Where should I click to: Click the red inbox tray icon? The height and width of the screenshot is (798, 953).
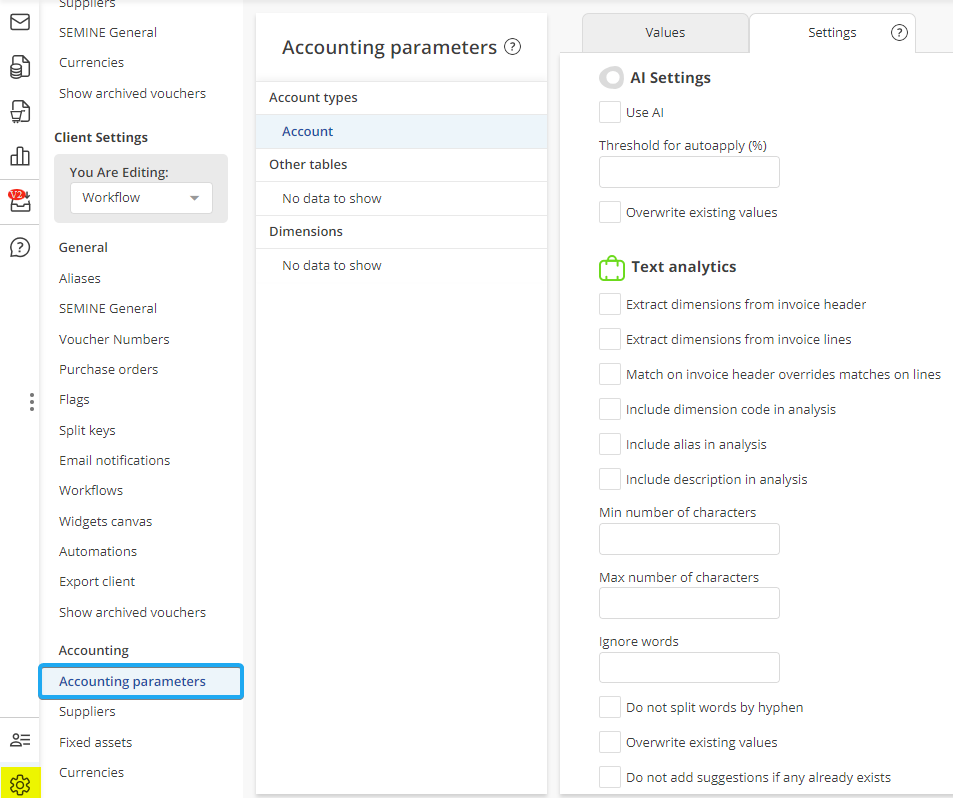pyautogui.click(x=20, y=201)
